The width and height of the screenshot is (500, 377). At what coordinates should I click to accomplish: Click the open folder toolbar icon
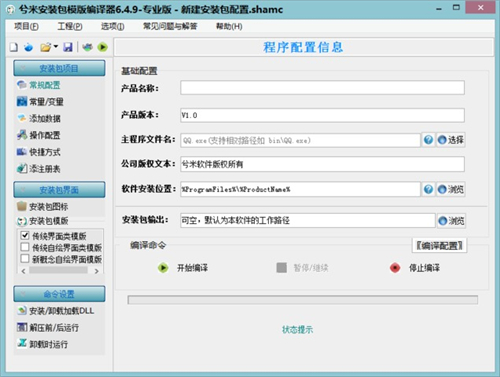tap(46, 47)
